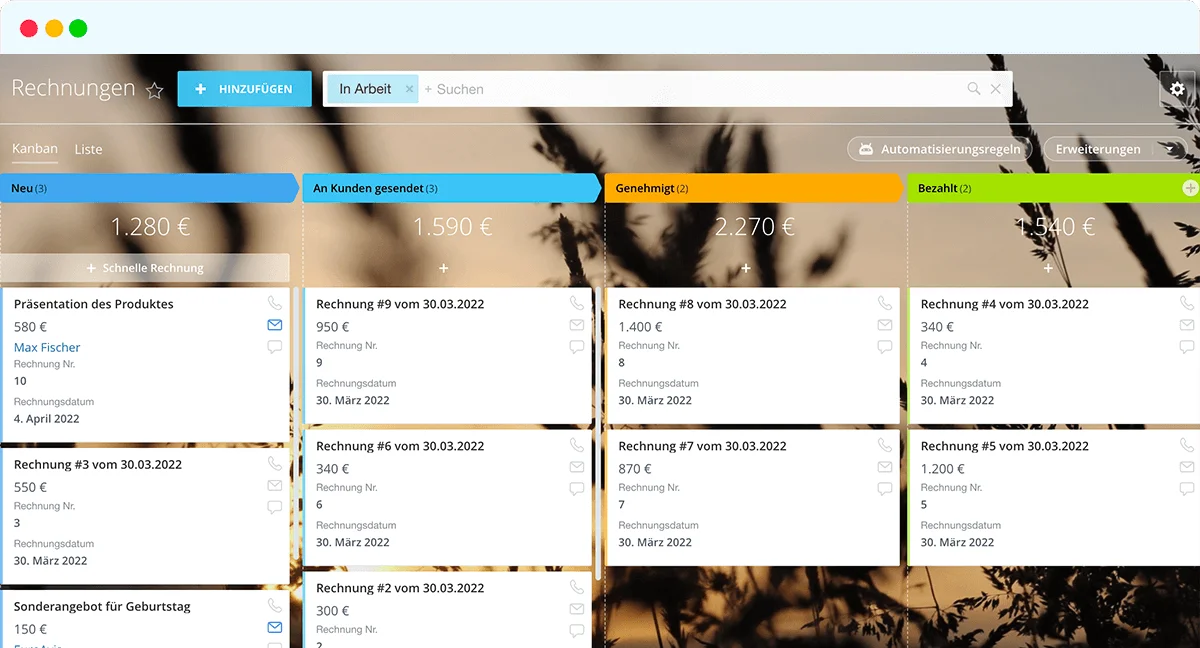Open chat on Präsentation des Produktes card
The height and width of the screenshot is (648, 1200).
[275, 347]
